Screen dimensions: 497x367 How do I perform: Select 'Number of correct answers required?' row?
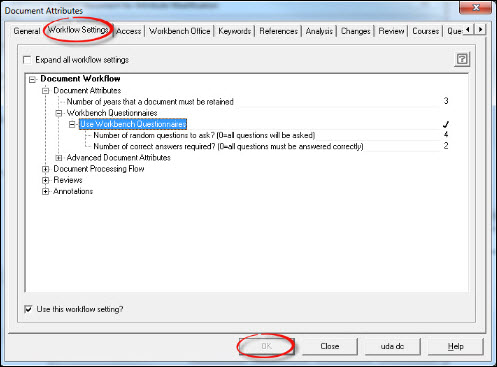(228, 146)
